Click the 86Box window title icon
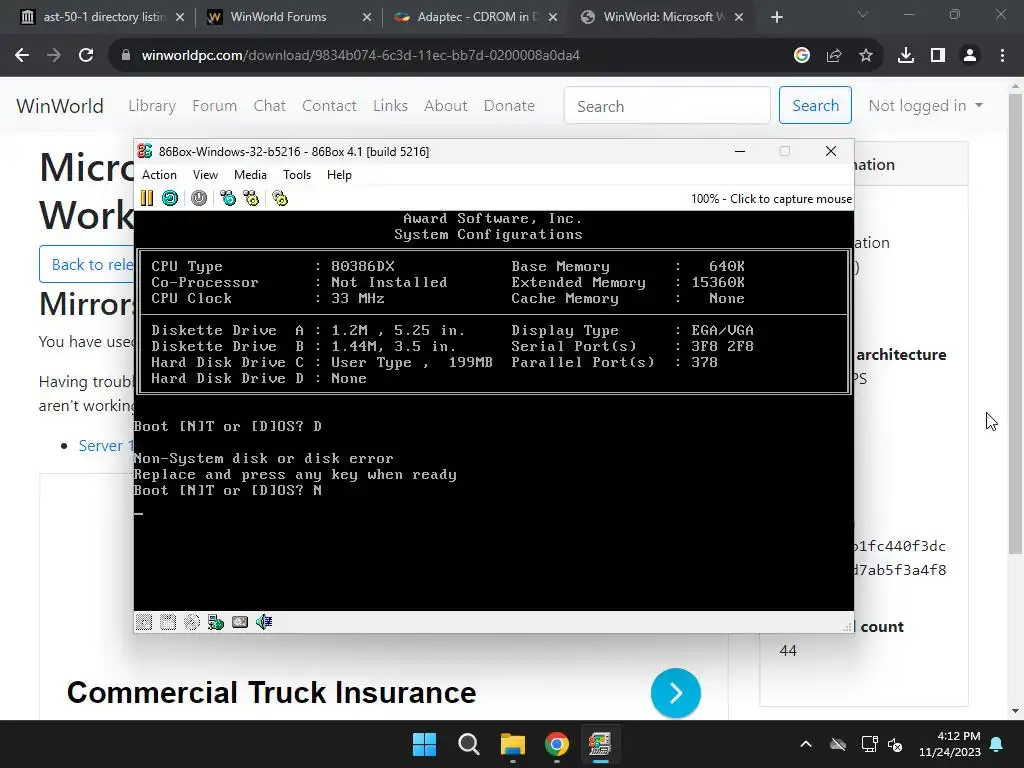 click(x=145, y=152)
